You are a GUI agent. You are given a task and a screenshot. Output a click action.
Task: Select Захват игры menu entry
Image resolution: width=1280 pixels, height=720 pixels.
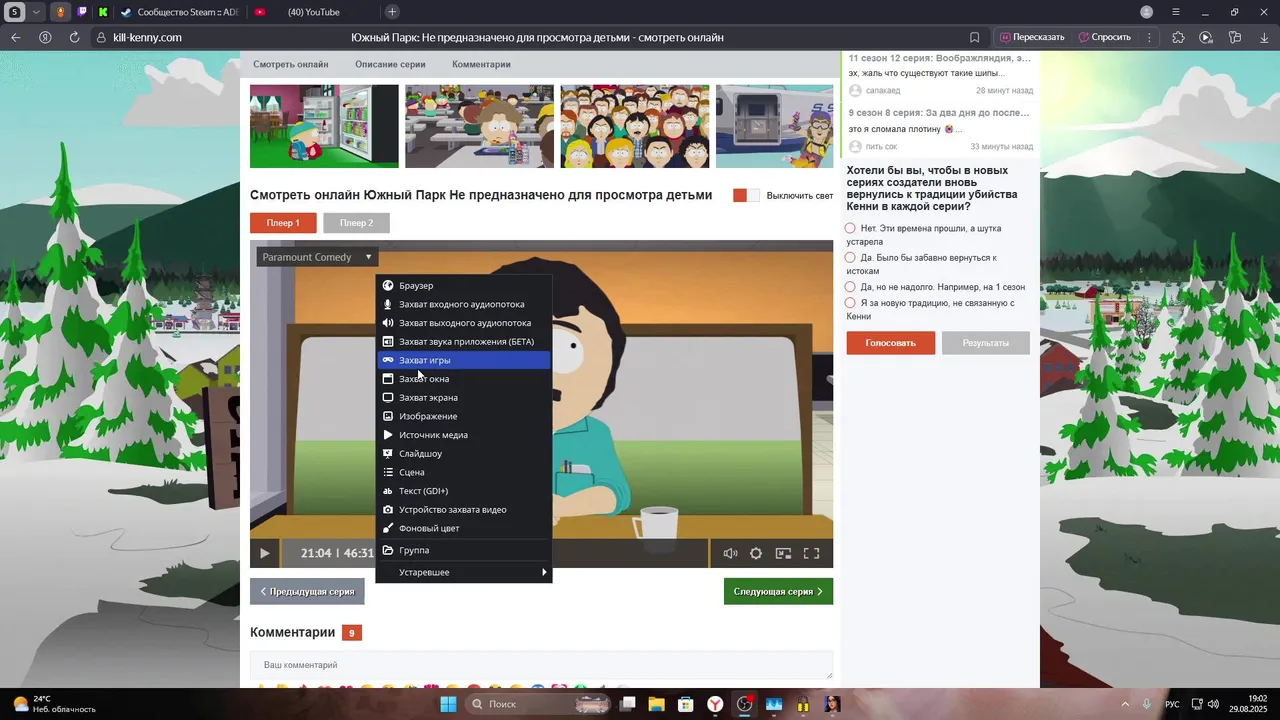point(464,360)
